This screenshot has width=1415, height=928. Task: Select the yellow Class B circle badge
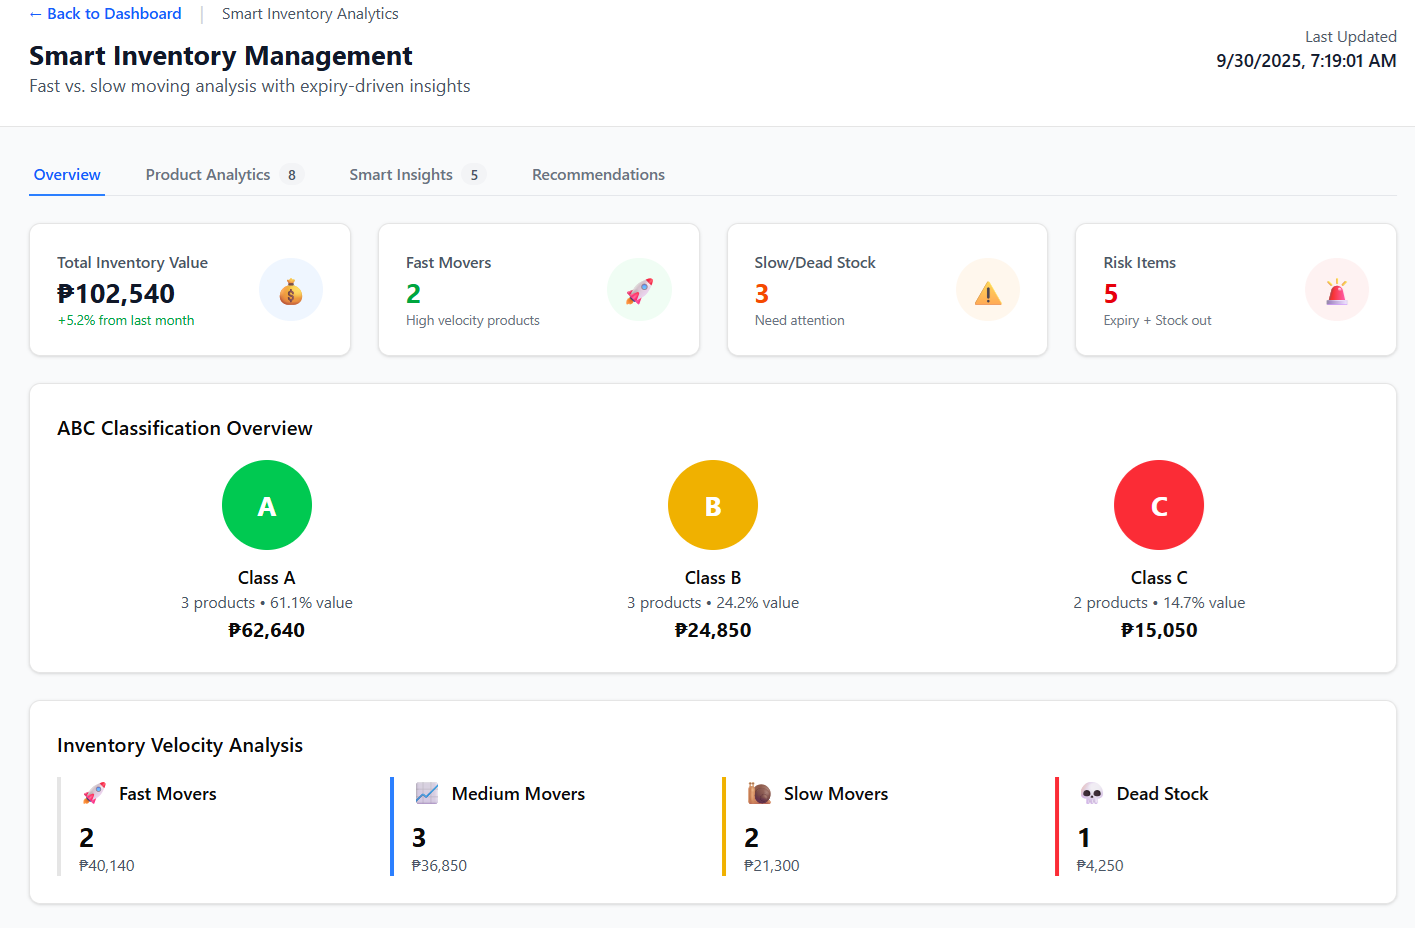pyautogui.click(x=712, y=505)
